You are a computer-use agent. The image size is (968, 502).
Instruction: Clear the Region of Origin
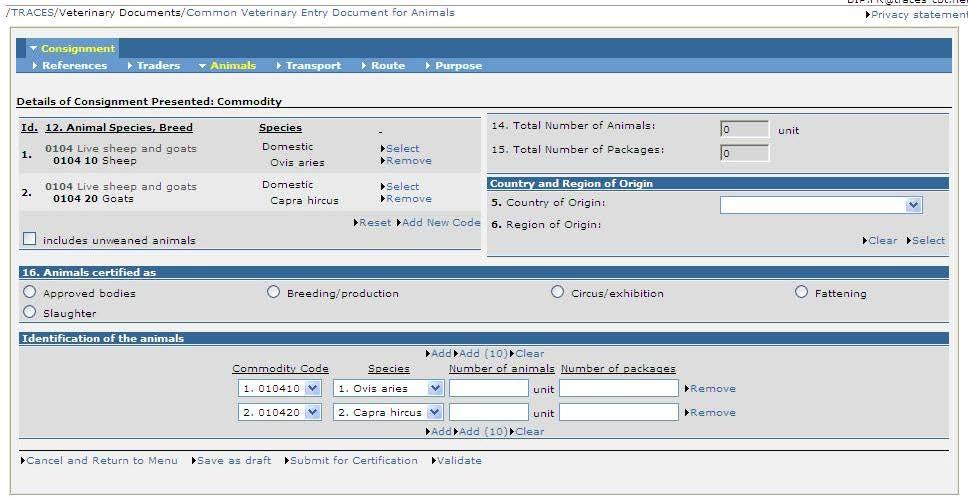coord(882,241)
